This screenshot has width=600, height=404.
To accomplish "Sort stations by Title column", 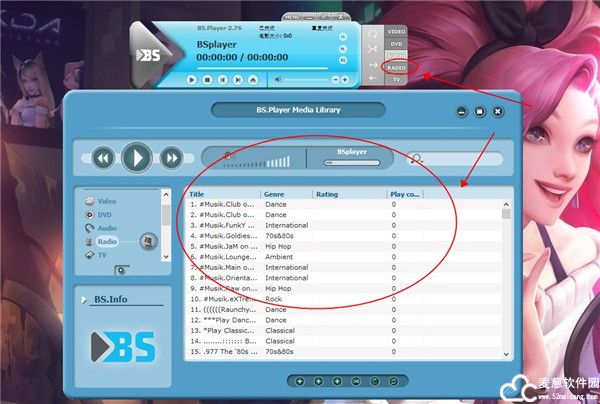I will pyautogui.click(x=197, y=194).
